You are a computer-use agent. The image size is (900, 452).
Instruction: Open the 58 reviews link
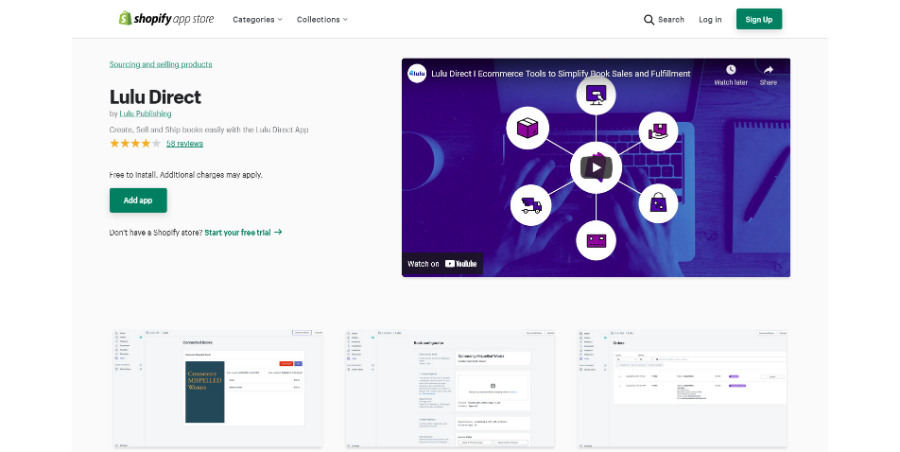tap(185, 144)
